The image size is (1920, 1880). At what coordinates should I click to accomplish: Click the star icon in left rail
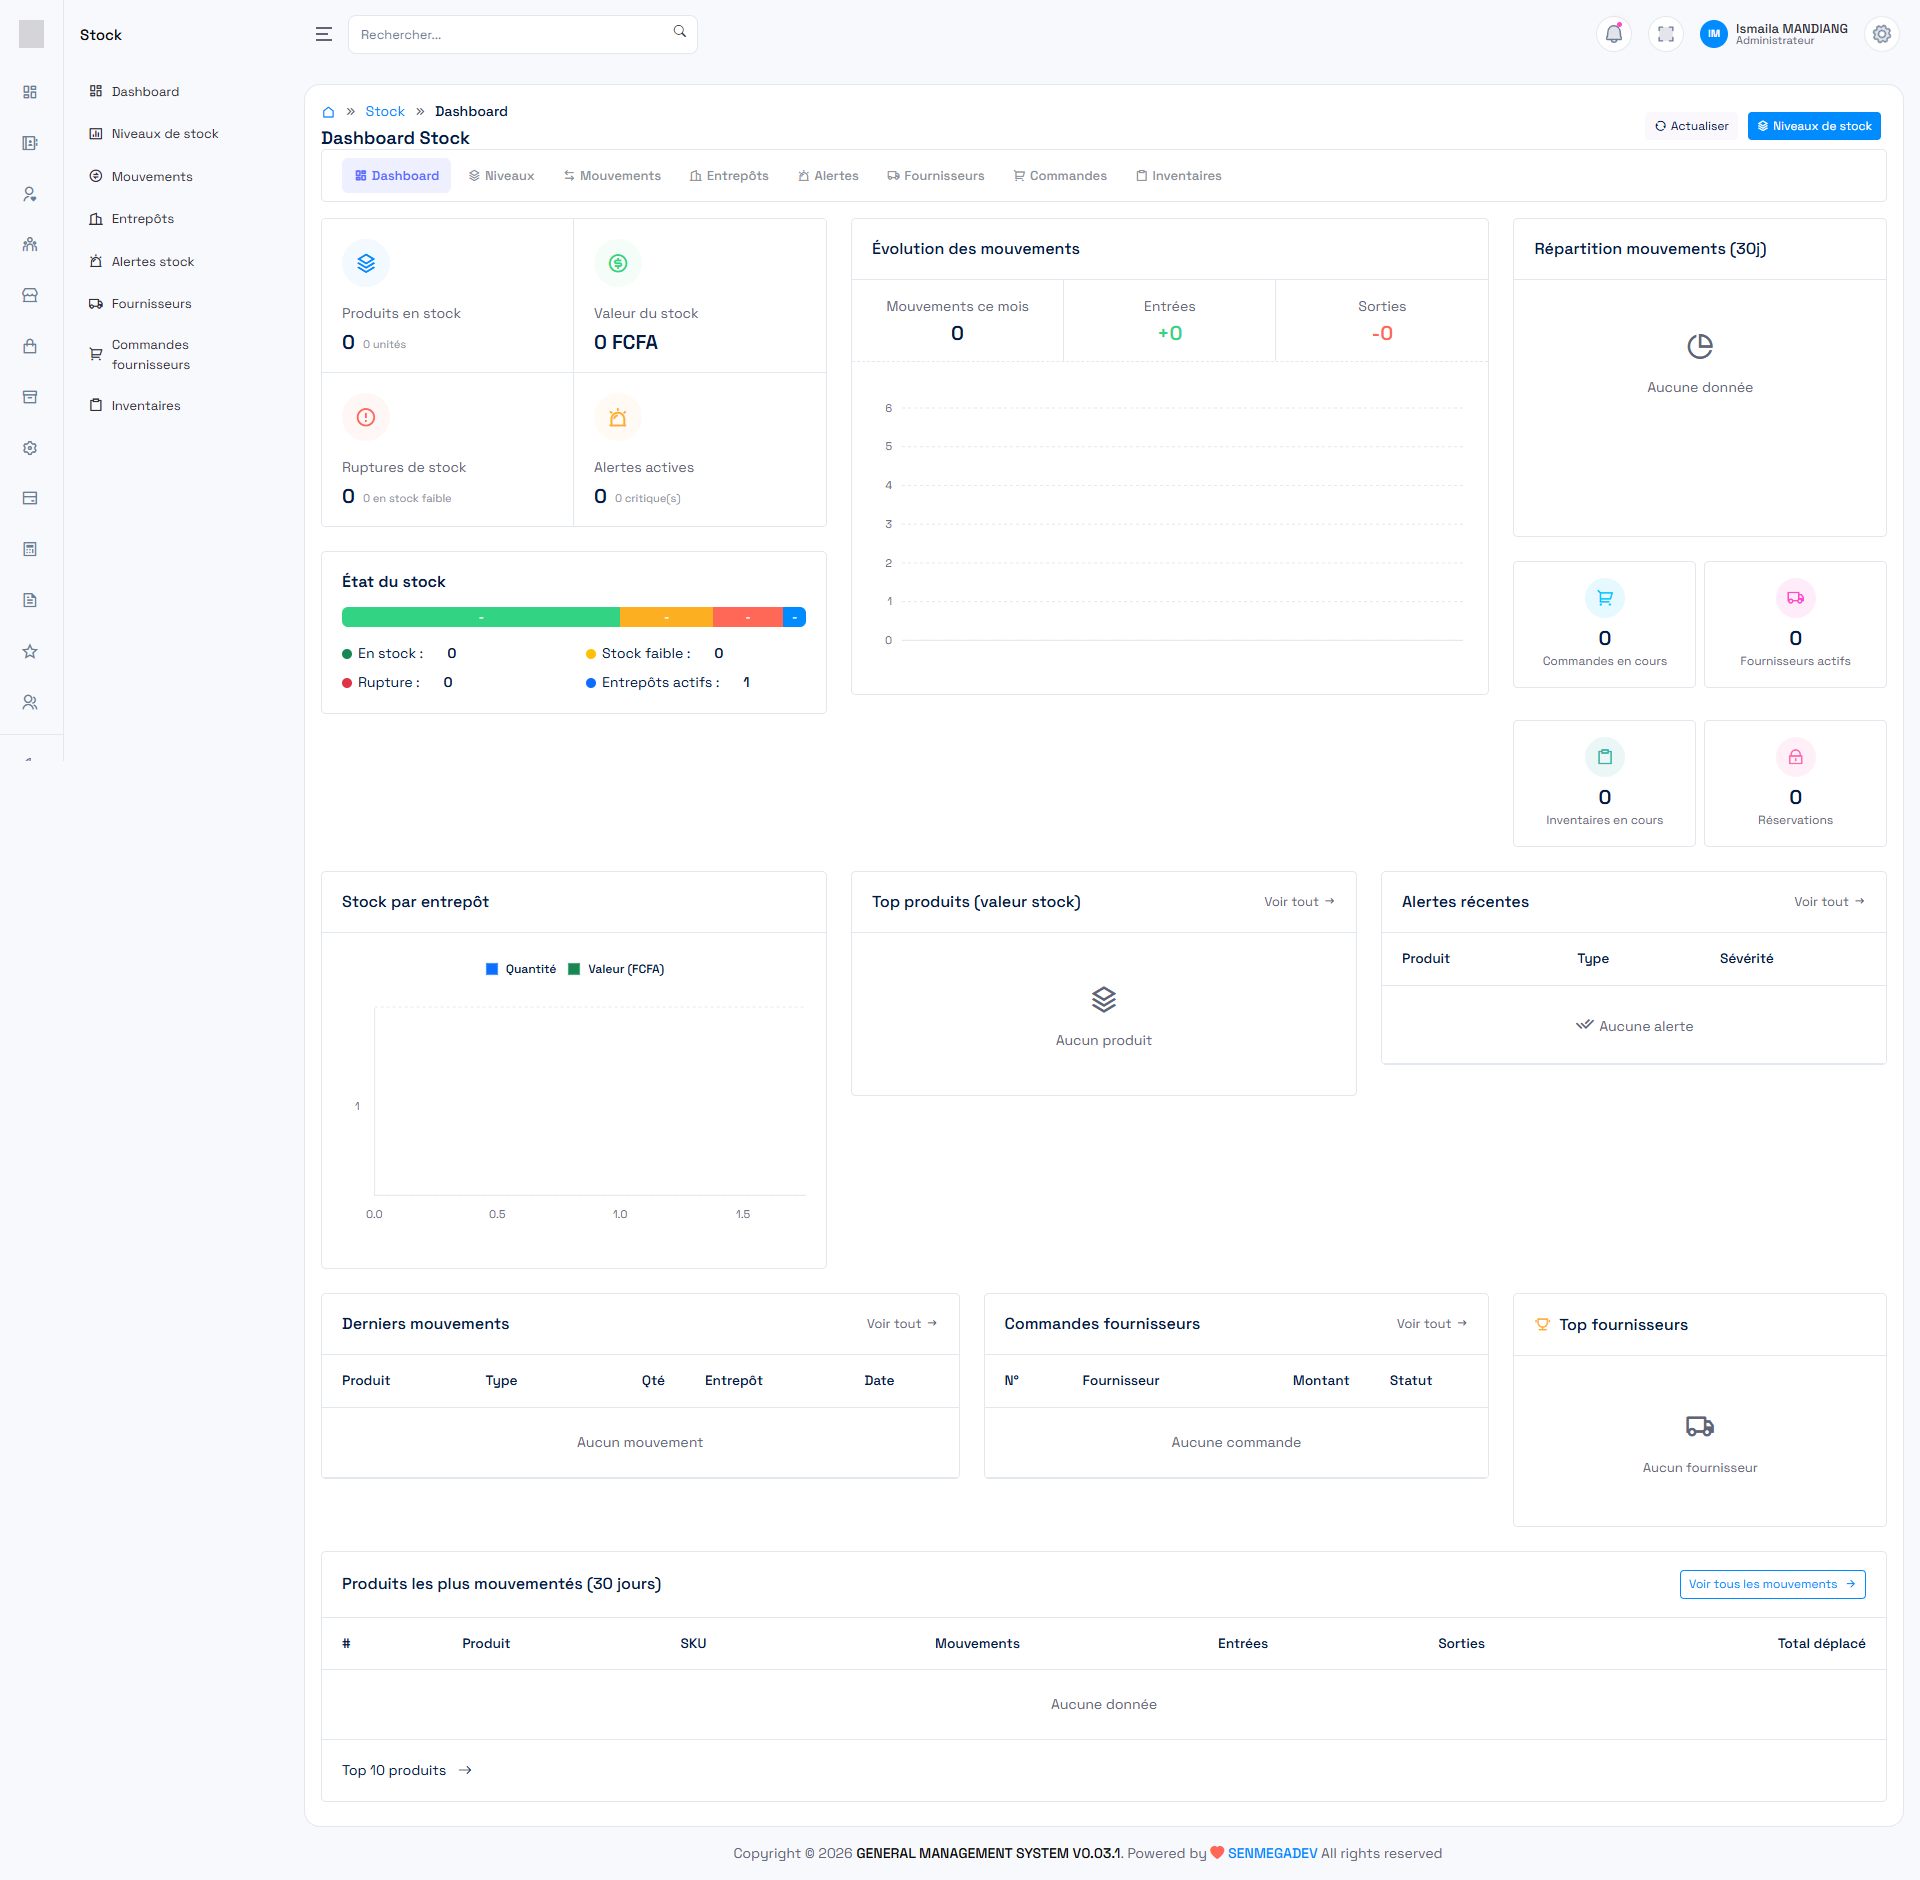pyautogui.click(x=30, y=651)
